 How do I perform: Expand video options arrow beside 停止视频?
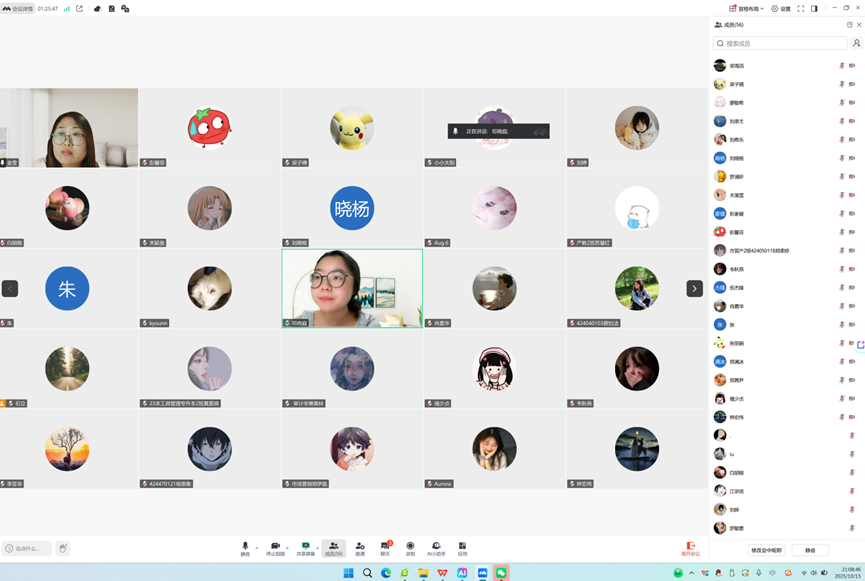(x=290, y=546)
